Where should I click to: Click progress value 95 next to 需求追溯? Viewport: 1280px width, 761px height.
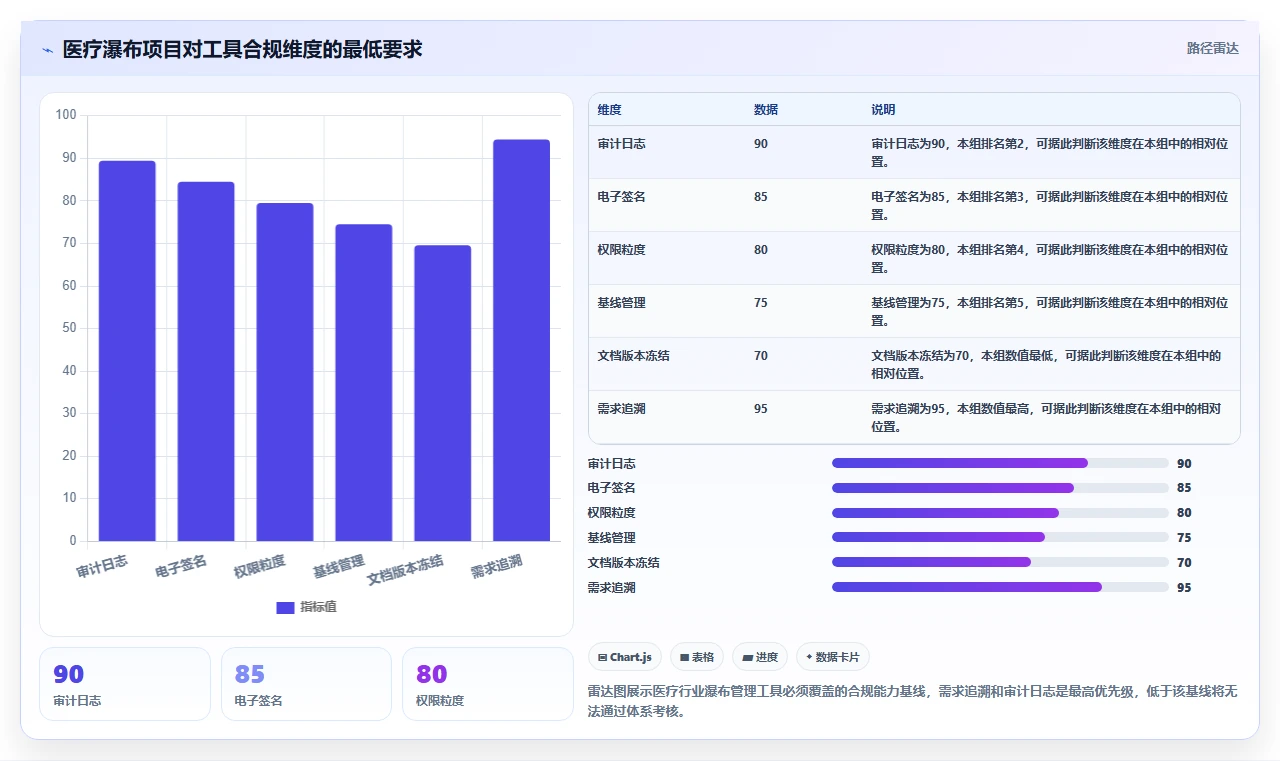coord(1184,588)
